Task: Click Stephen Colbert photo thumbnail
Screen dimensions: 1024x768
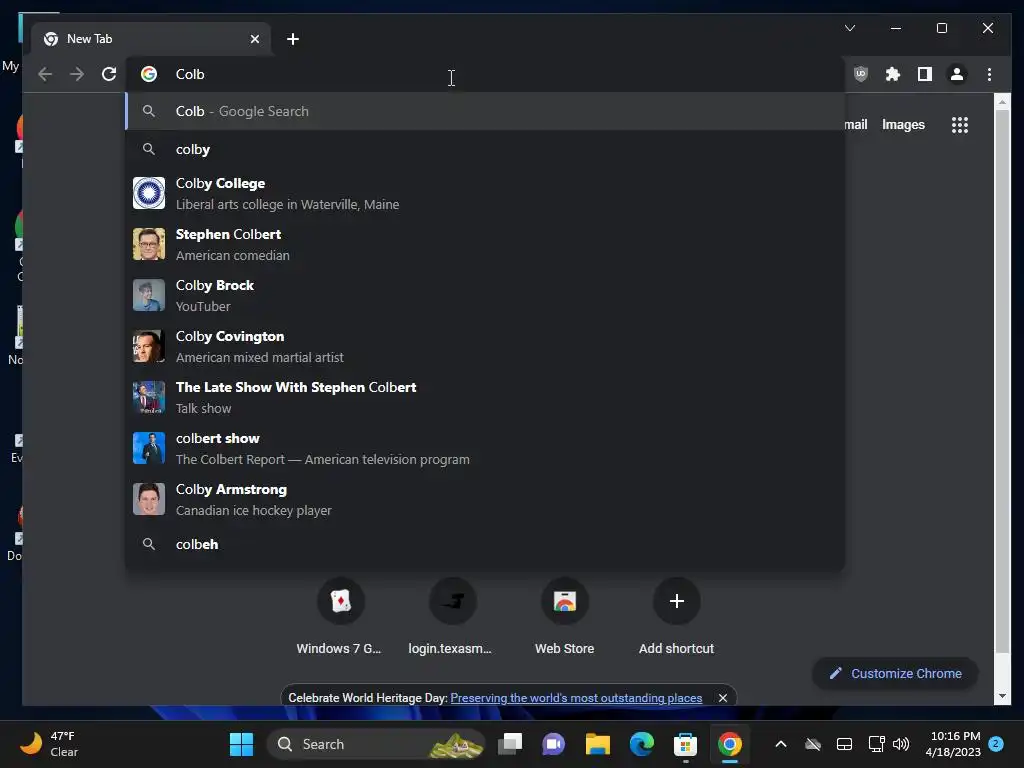Action: pyautogui.click(x=149, y=244)
